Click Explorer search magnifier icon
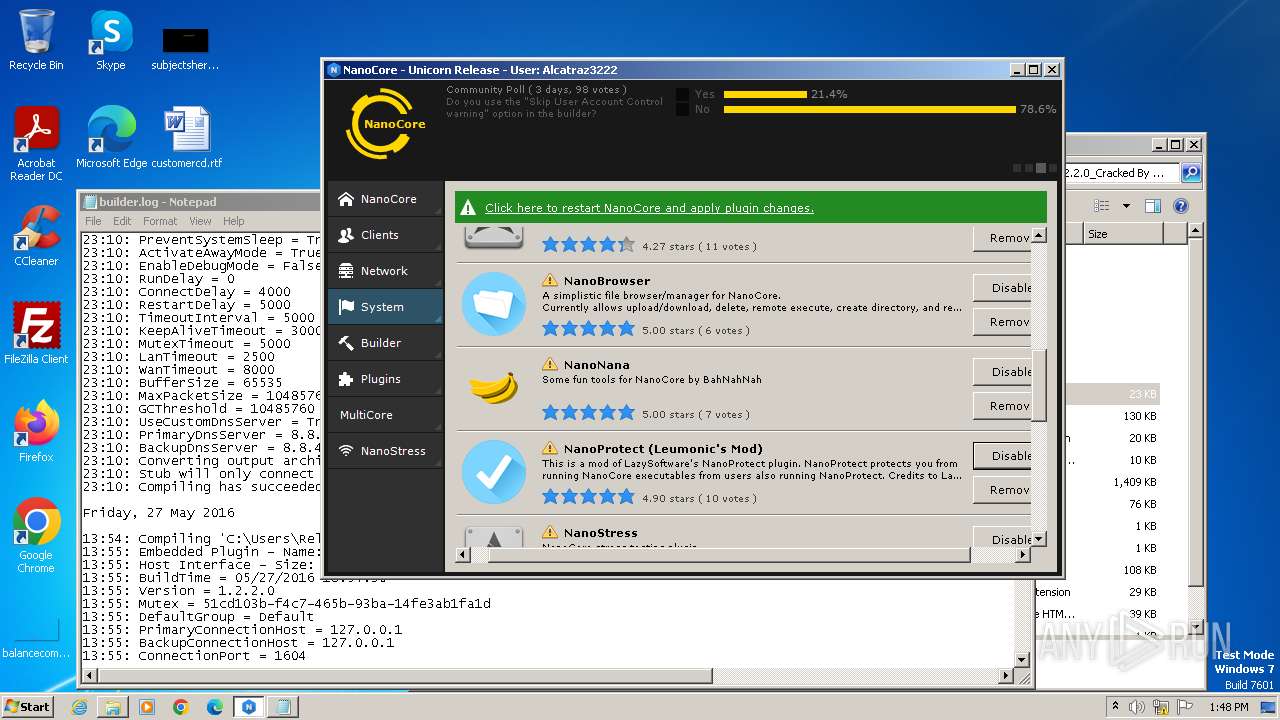Image resolution: width=1280 pixels, height=720 pixels. tap(1191, 173)
